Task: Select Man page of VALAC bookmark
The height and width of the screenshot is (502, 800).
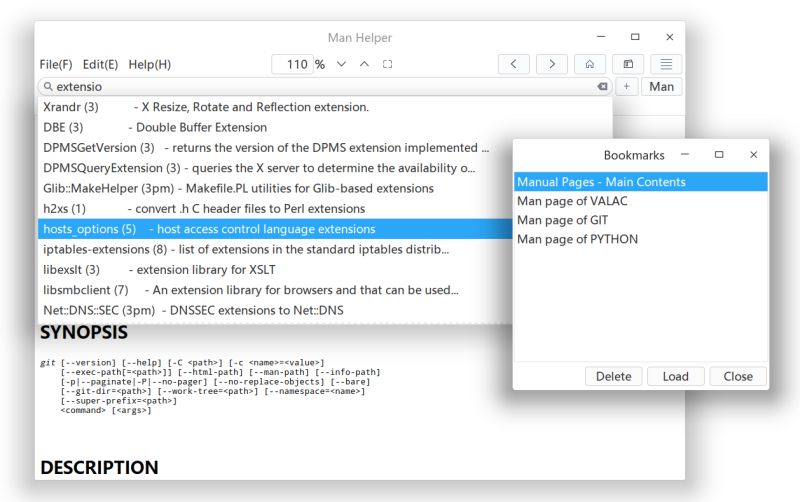Action: coord(641,201)
